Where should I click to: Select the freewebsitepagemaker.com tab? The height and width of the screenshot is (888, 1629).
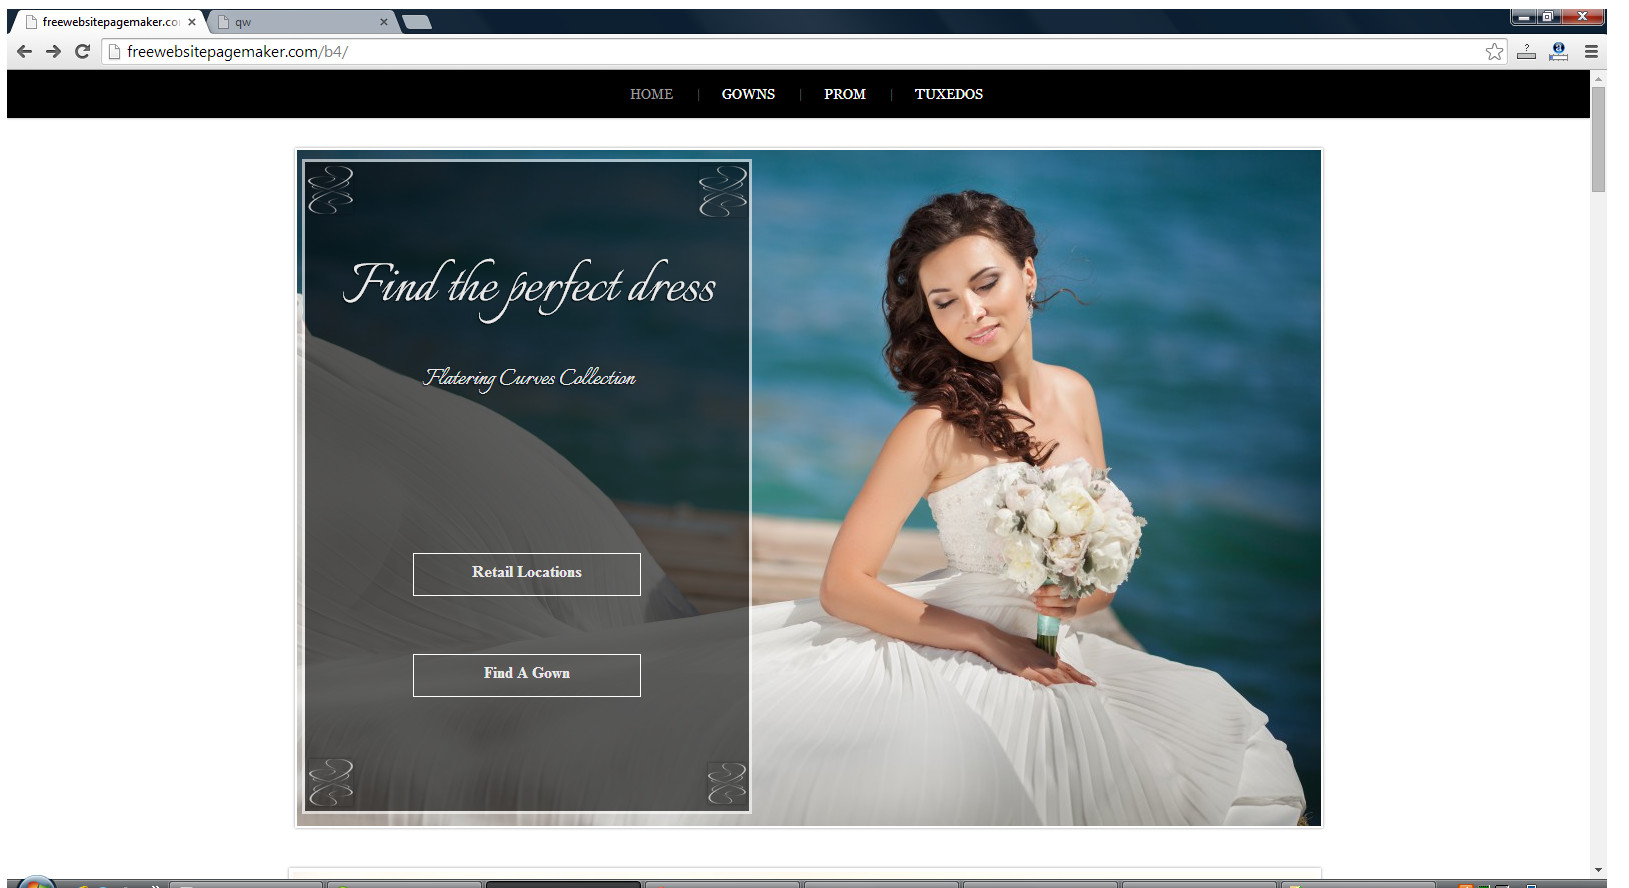coord(108,22)
